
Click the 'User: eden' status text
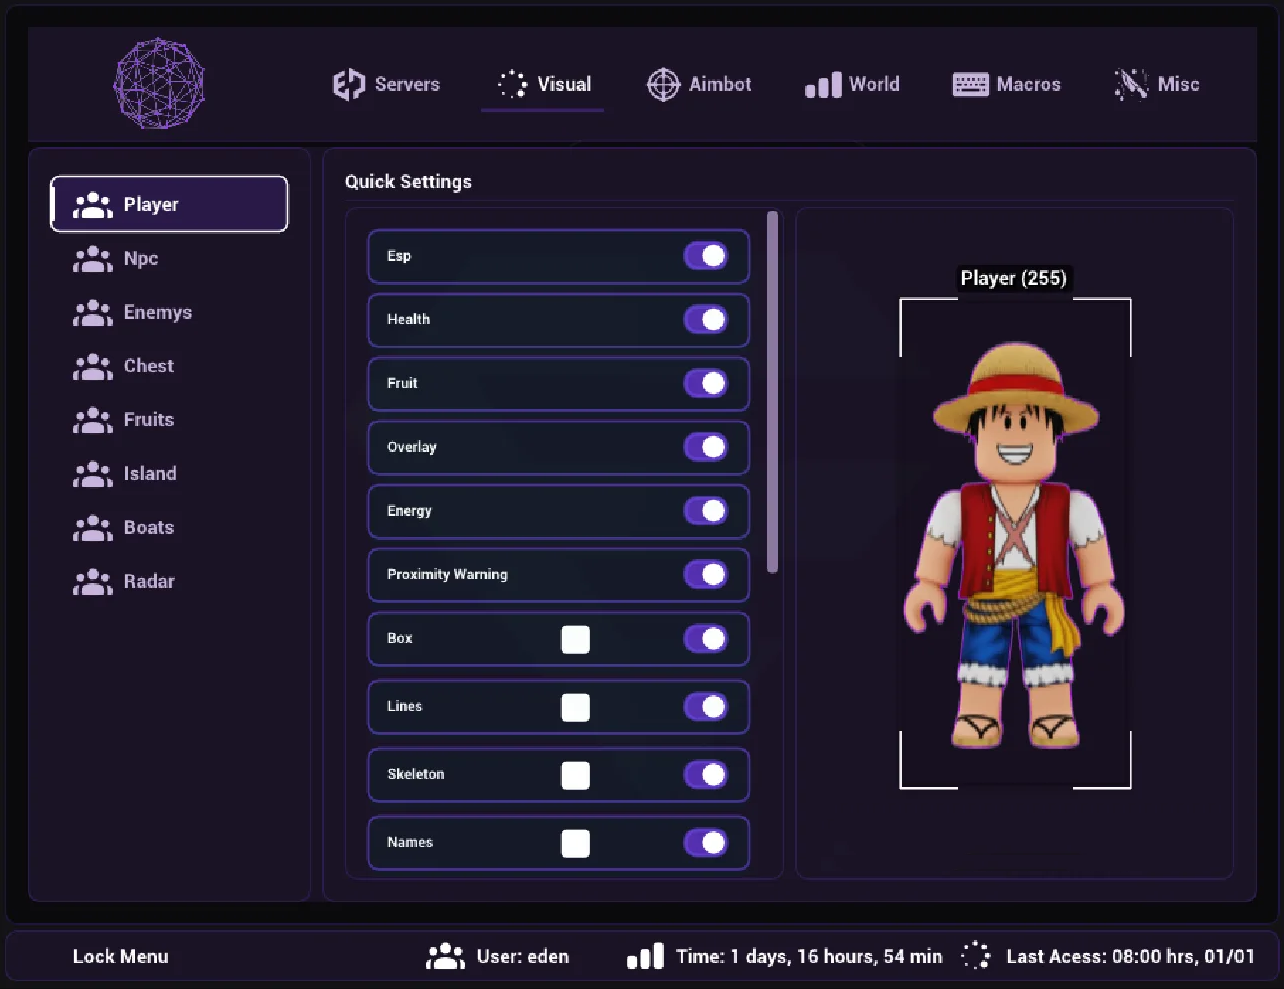pyautogui.click(x=523, y=957)
